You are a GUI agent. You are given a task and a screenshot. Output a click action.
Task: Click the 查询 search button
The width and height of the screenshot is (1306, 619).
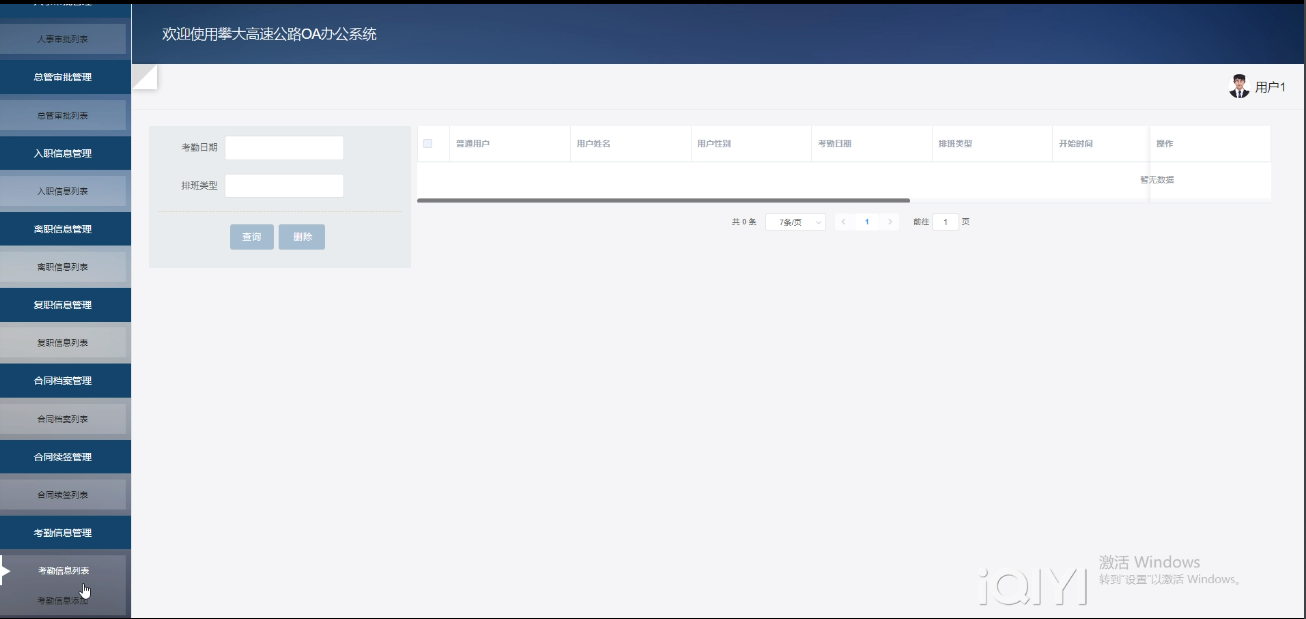pos(252,237)
